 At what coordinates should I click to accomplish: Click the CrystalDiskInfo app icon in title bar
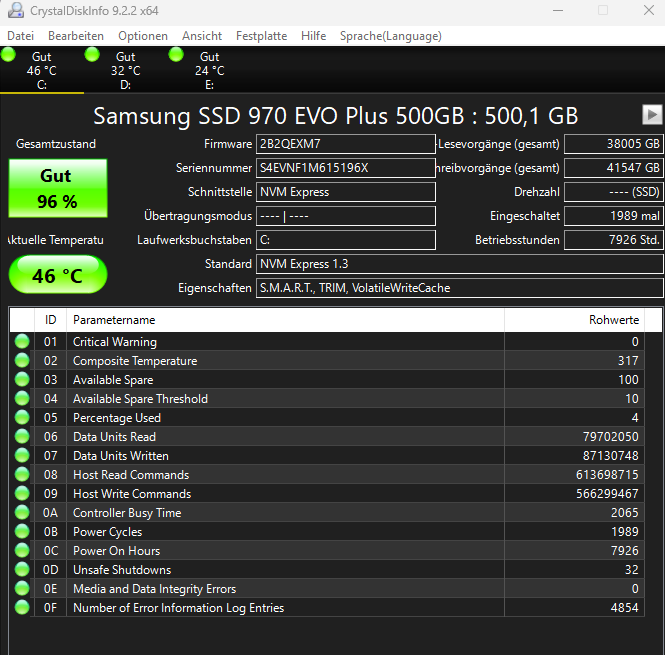click(x=16, y=10)
